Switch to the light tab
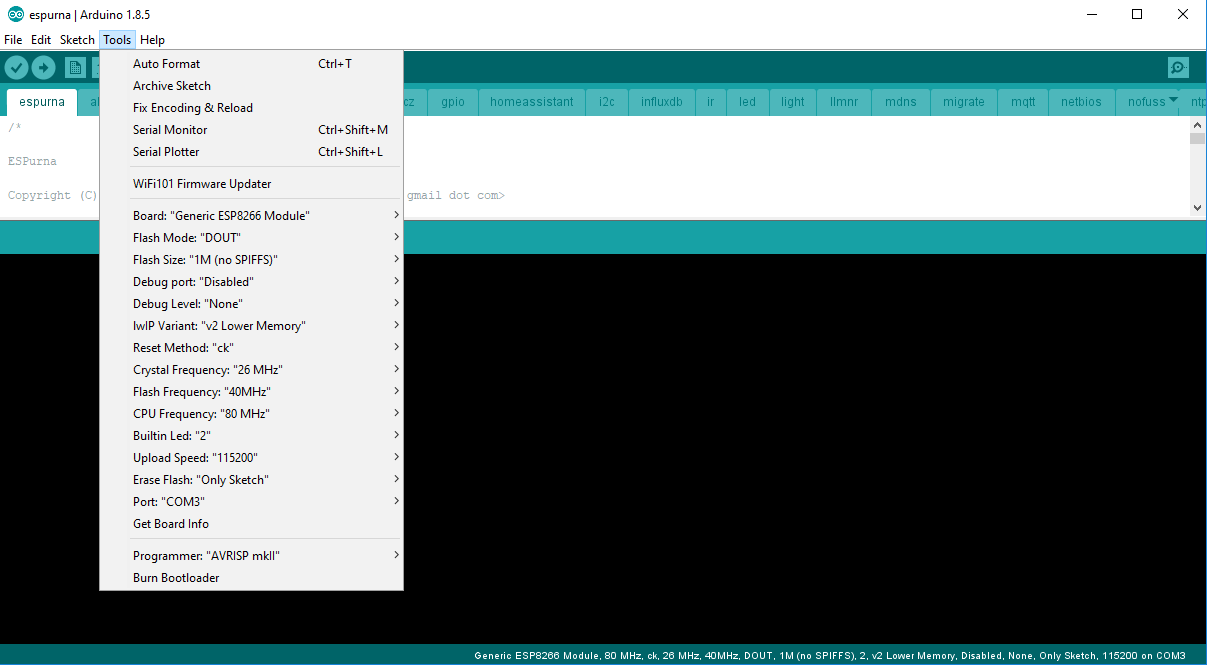This screenshot has height=665, width=1207. pyautogui.click(x=793, y=102)
